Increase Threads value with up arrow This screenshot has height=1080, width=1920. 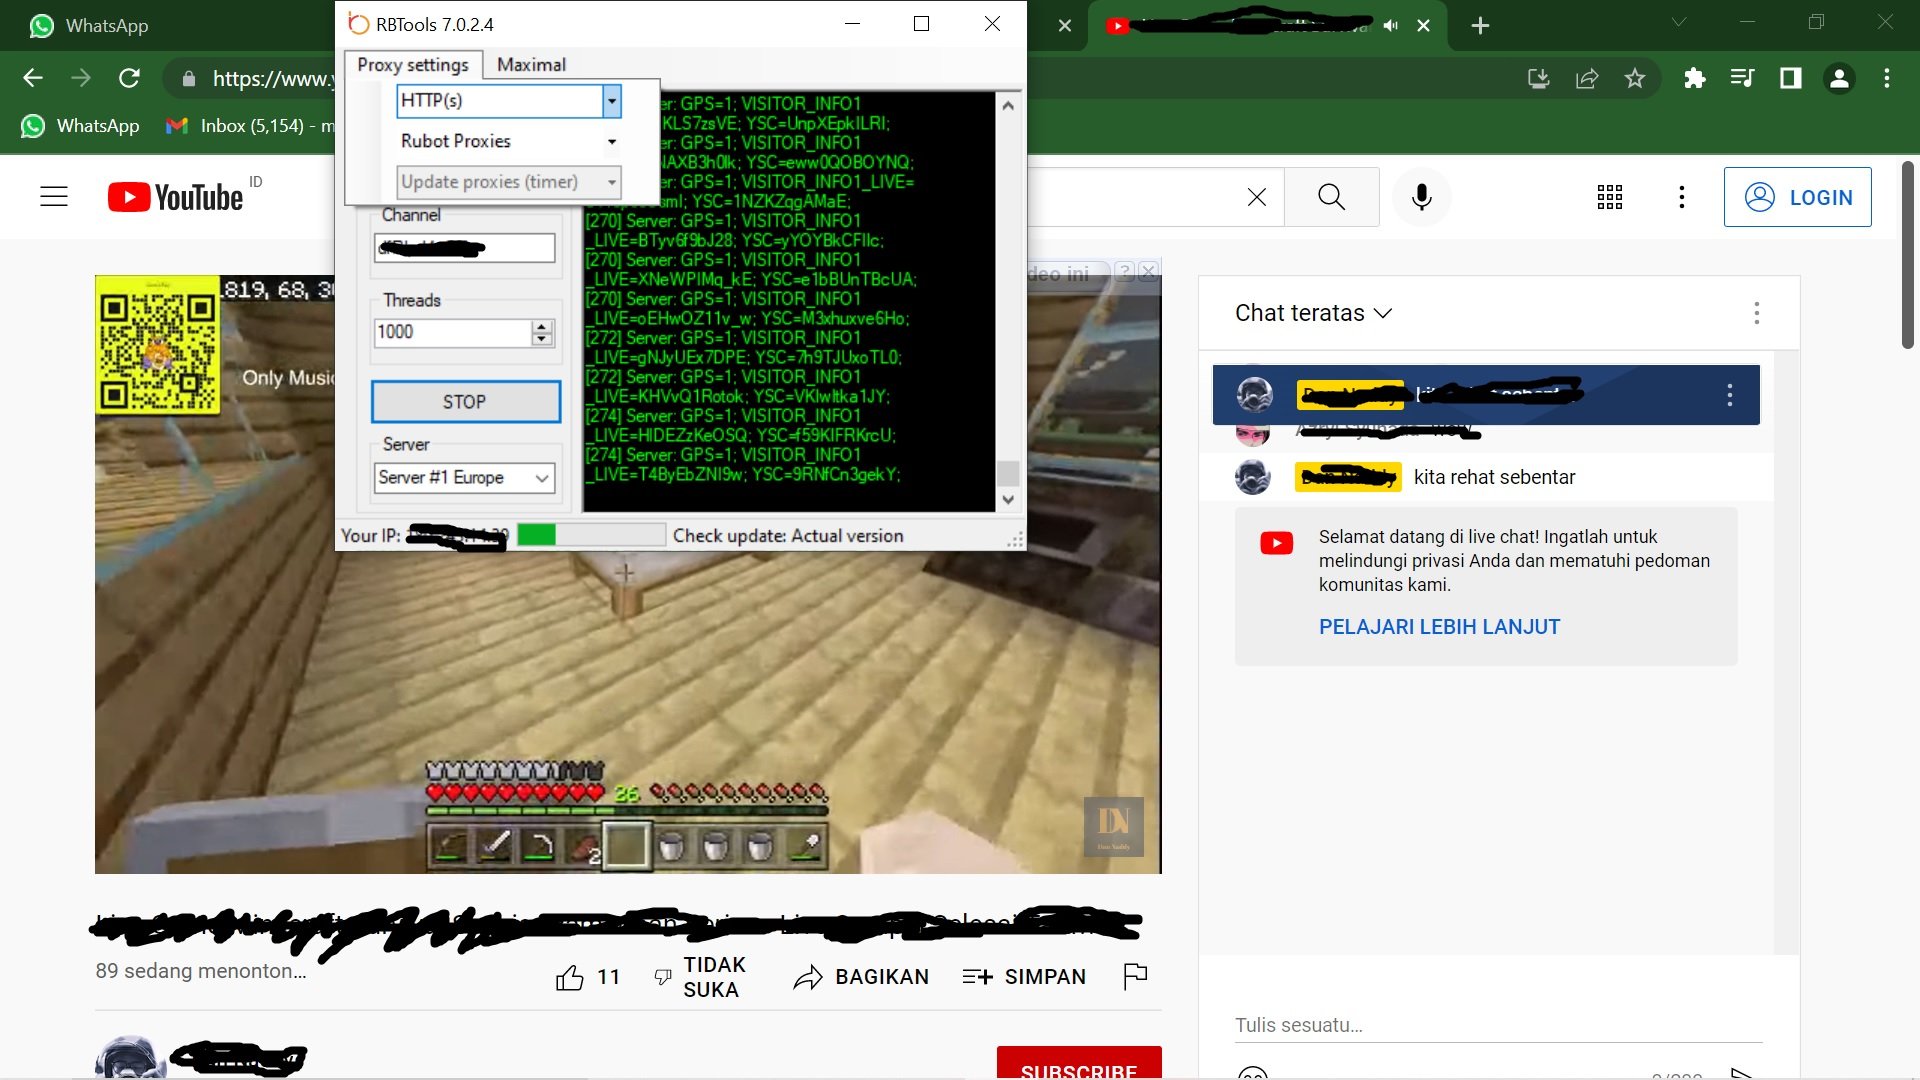click(x=542, y=326)
